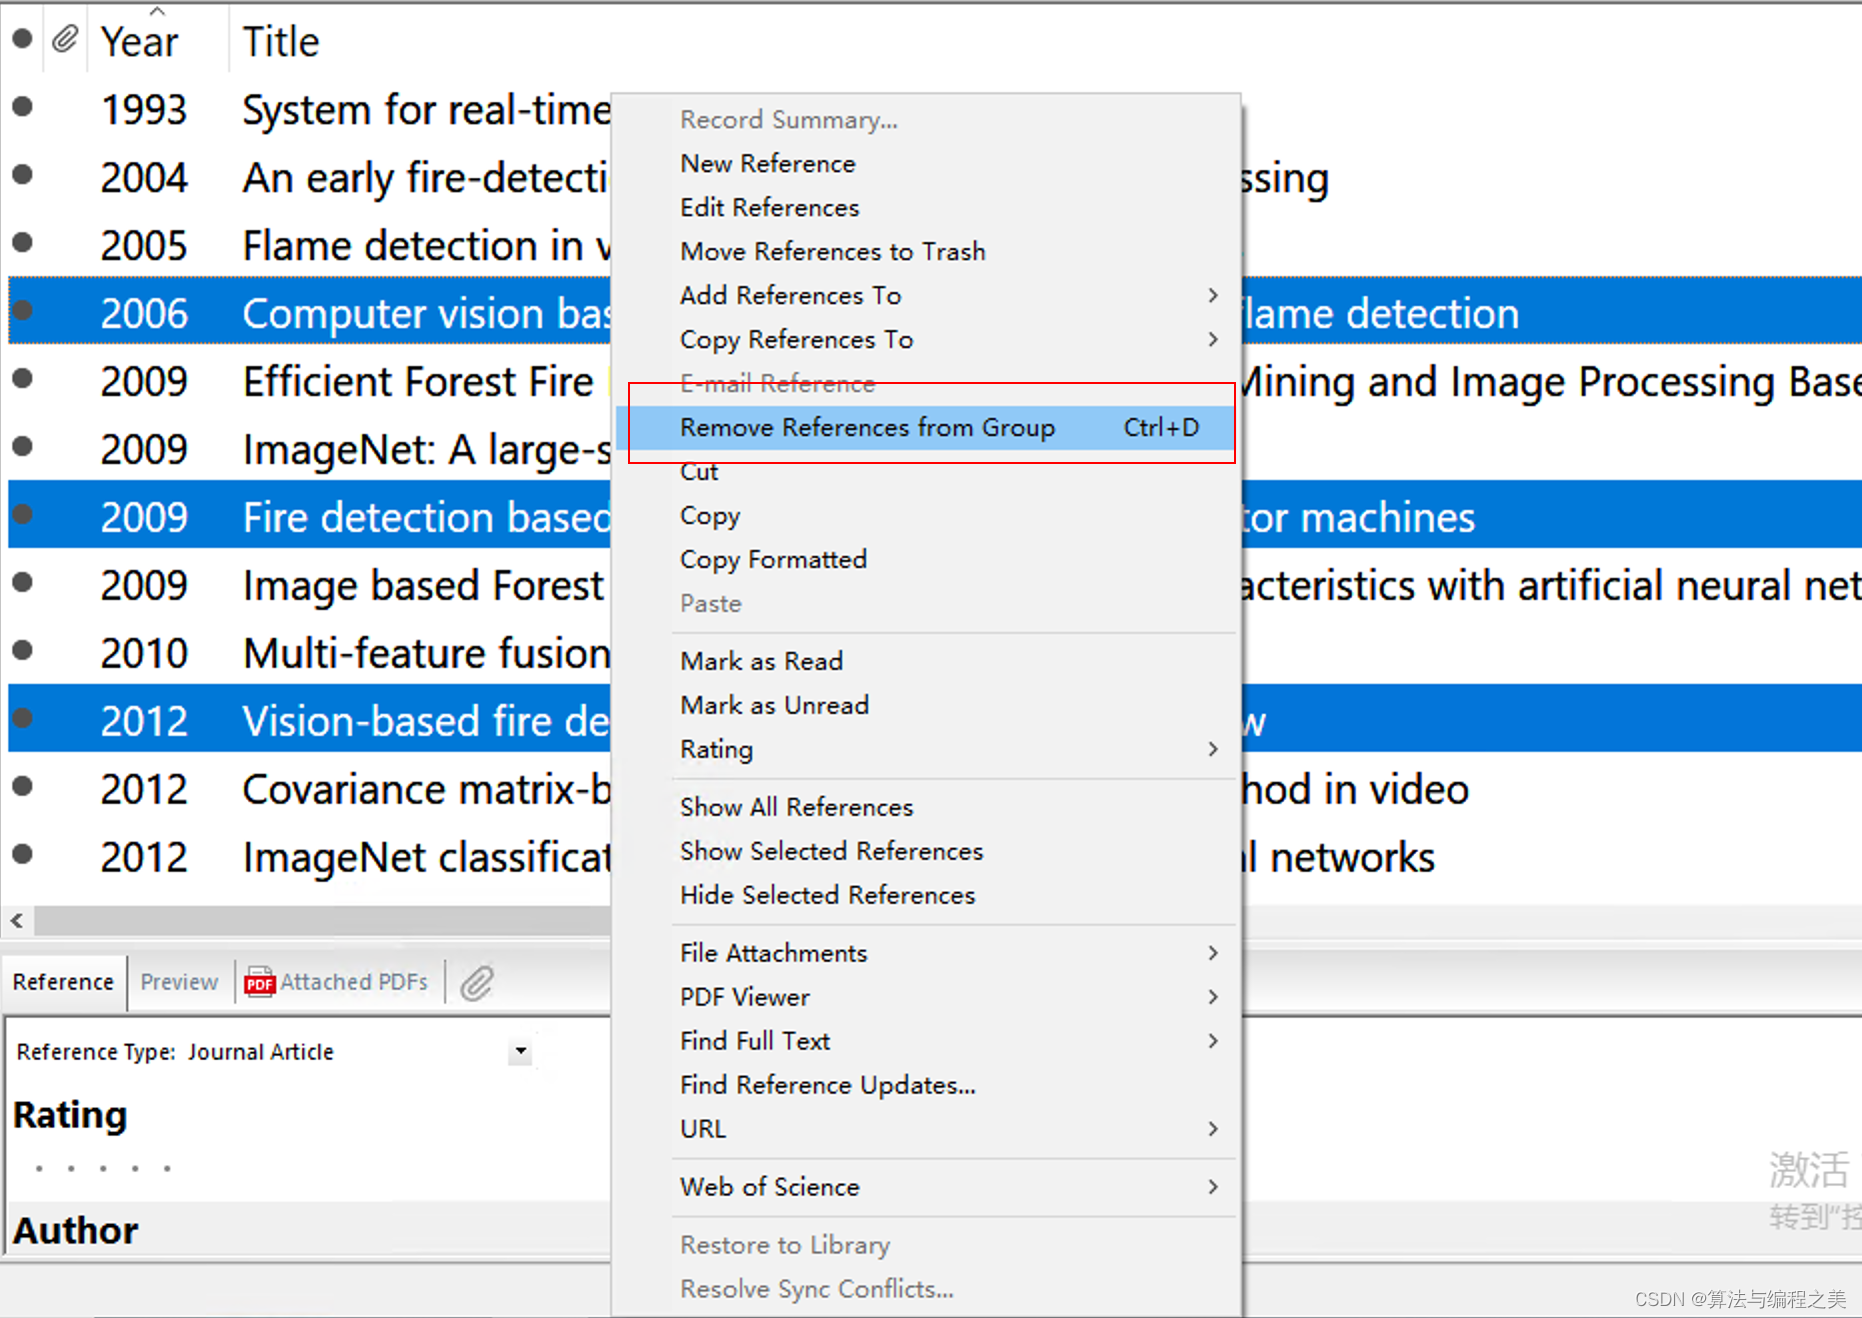Viewport: 1862px width, 1318px height.
Task: Switch to the Preview tab
Action: [179, 982]
